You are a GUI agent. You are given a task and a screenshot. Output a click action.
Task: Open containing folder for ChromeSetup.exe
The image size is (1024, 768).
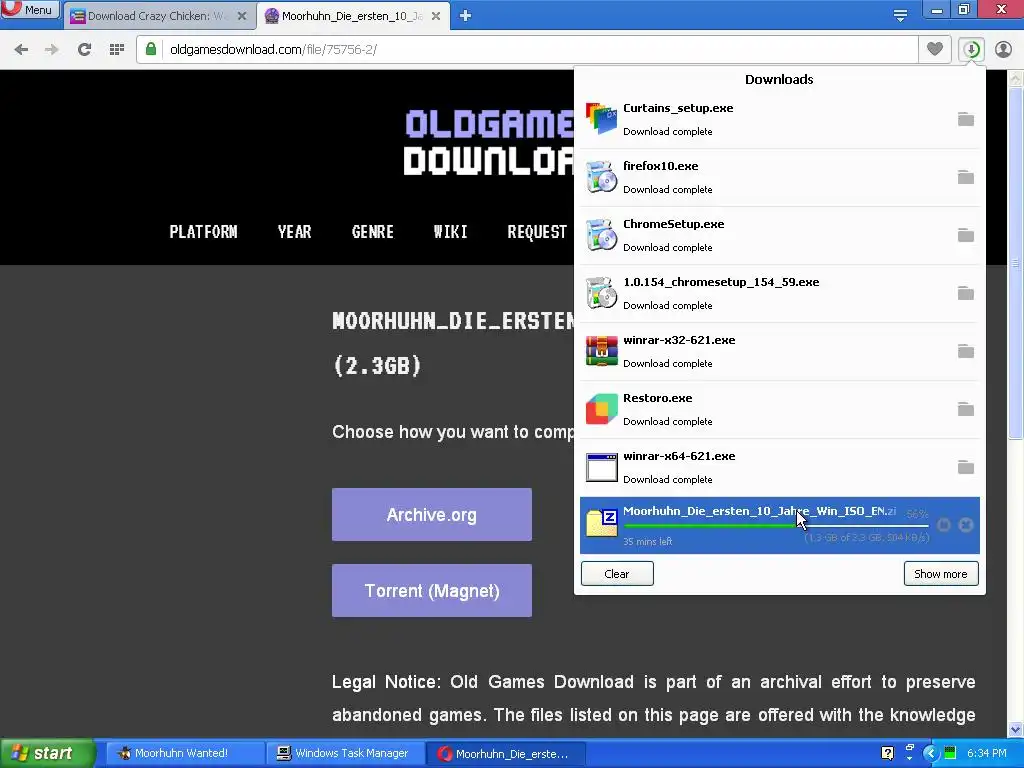pos(966,236)
